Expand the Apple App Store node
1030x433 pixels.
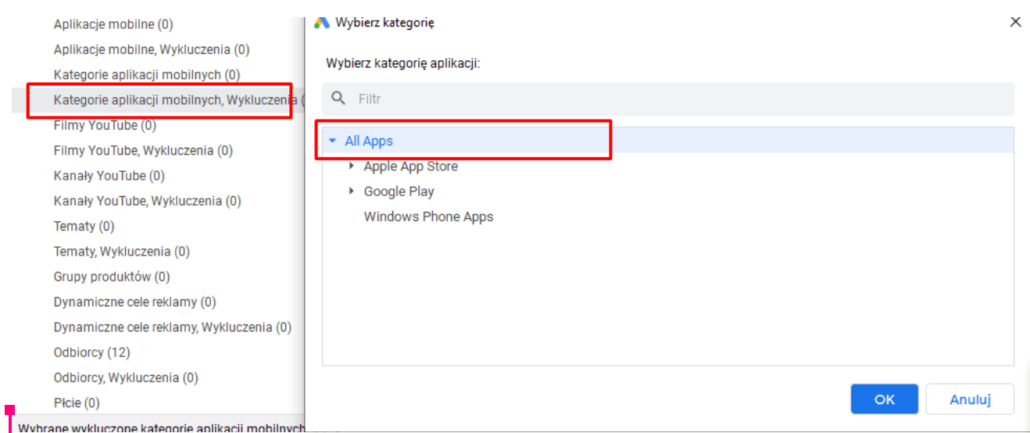pyautogui.click(x=352, y=166)
